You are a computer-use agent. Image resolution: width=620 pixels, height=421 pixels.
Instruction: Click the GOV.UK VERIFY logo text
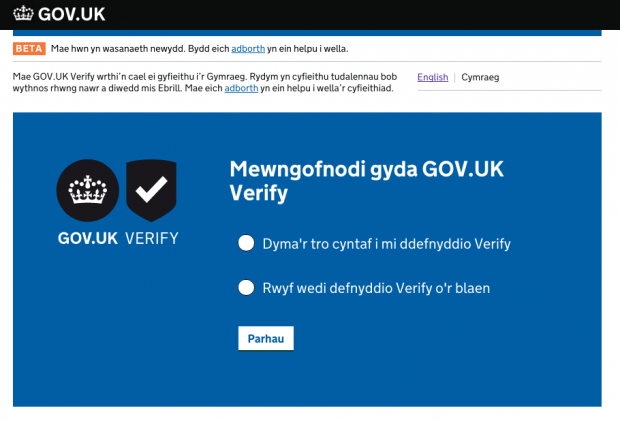[118, 238]
